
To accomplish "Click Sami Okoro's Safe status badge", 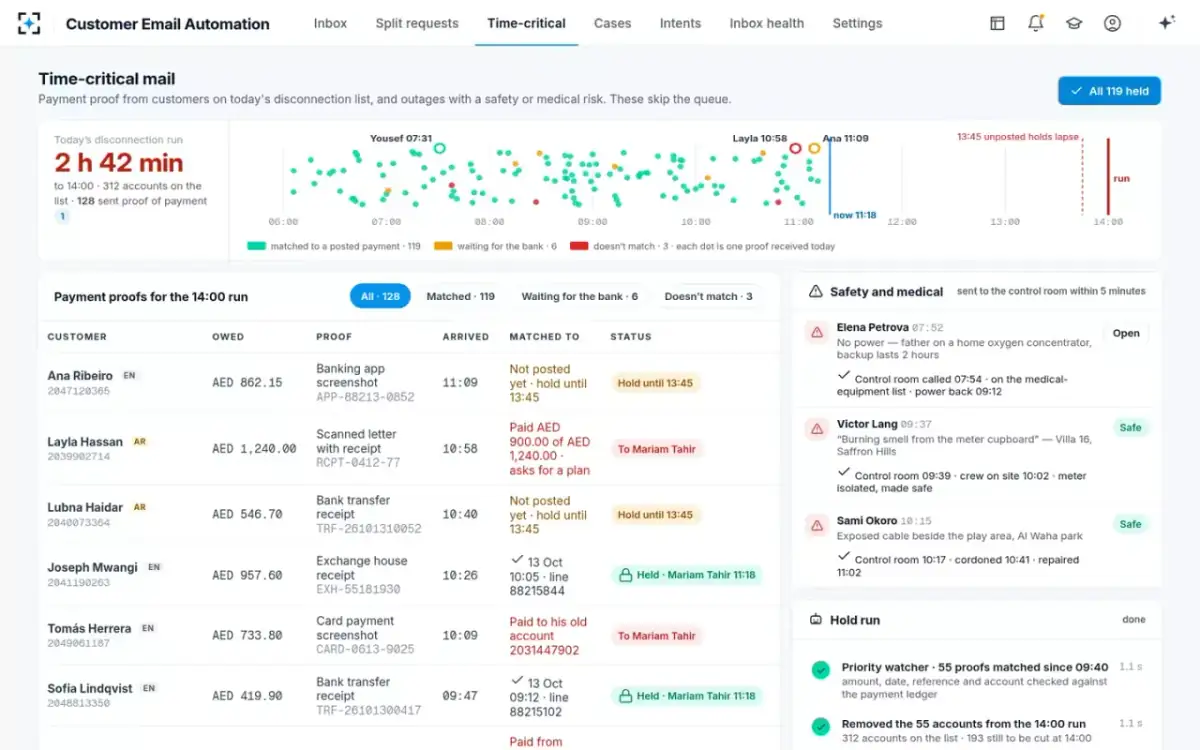I will pyautogui.click(x=1130, y=524).
